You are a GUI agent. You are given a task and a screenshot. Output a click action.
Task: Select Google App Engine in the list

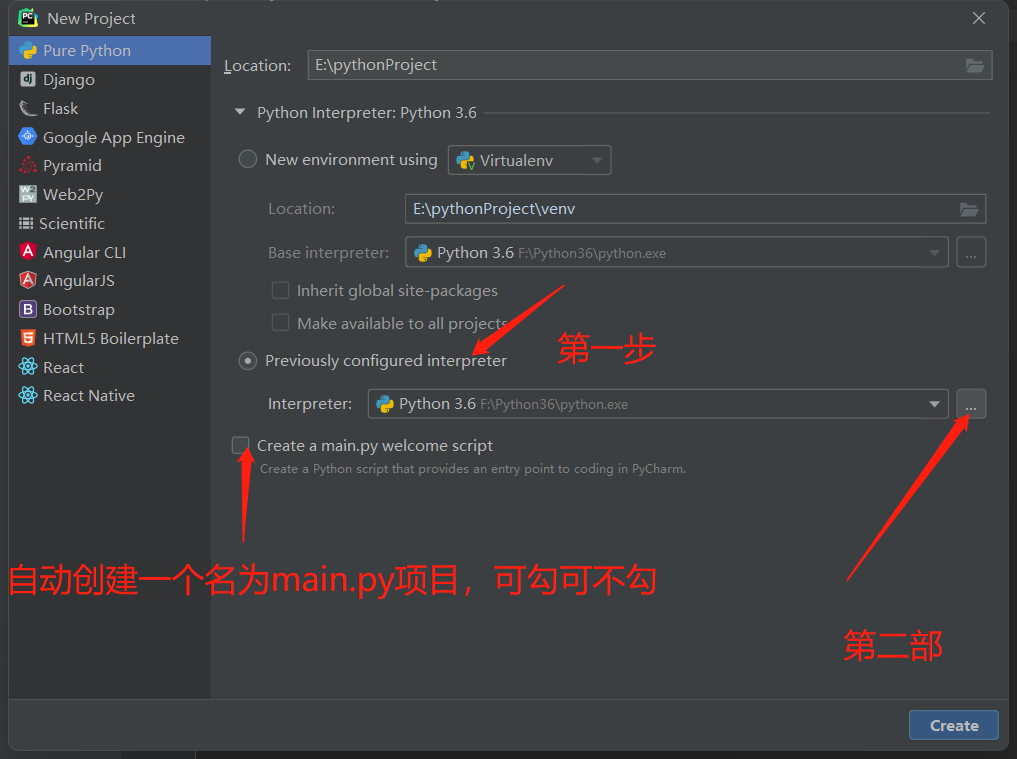click(110, 138)
